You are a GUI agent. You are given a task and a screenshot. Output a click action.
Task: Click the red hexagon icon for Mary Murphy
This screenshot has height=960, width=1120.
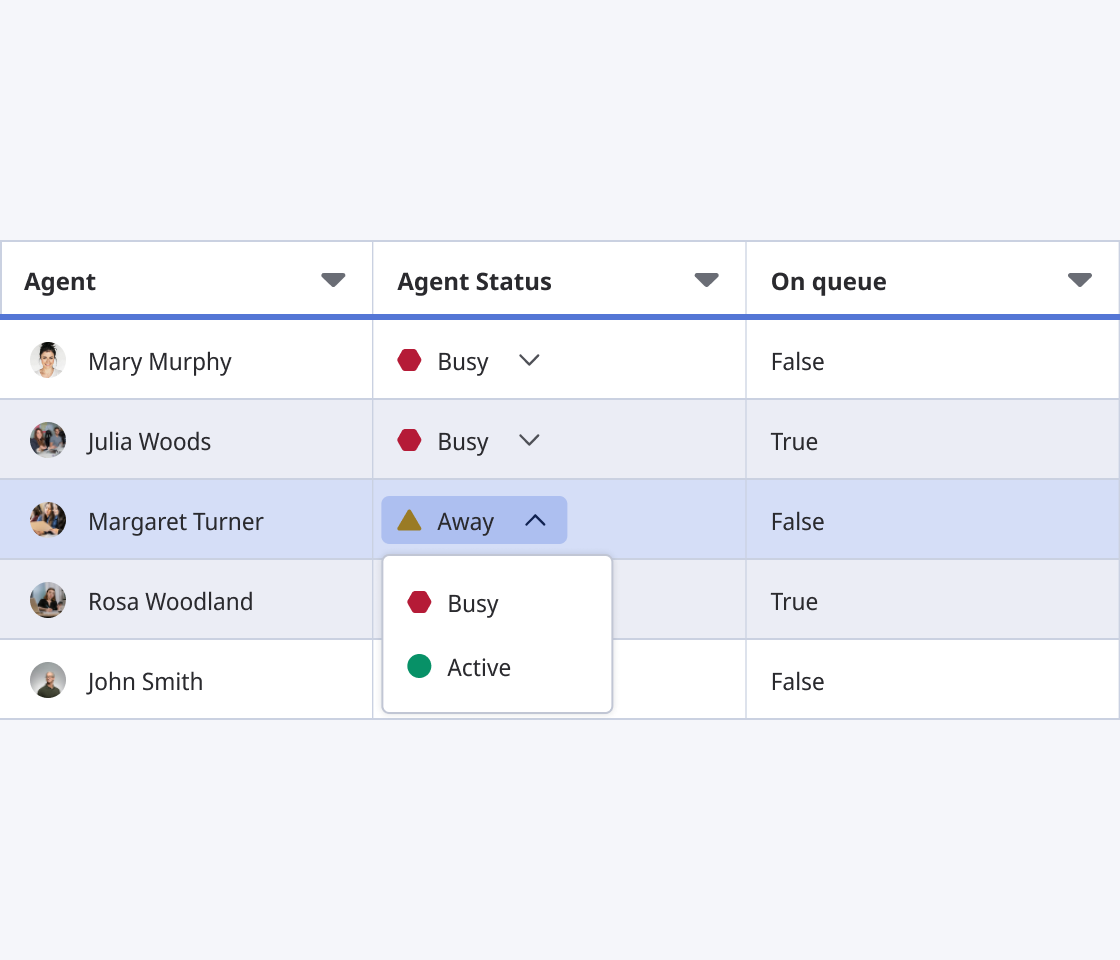409,360
